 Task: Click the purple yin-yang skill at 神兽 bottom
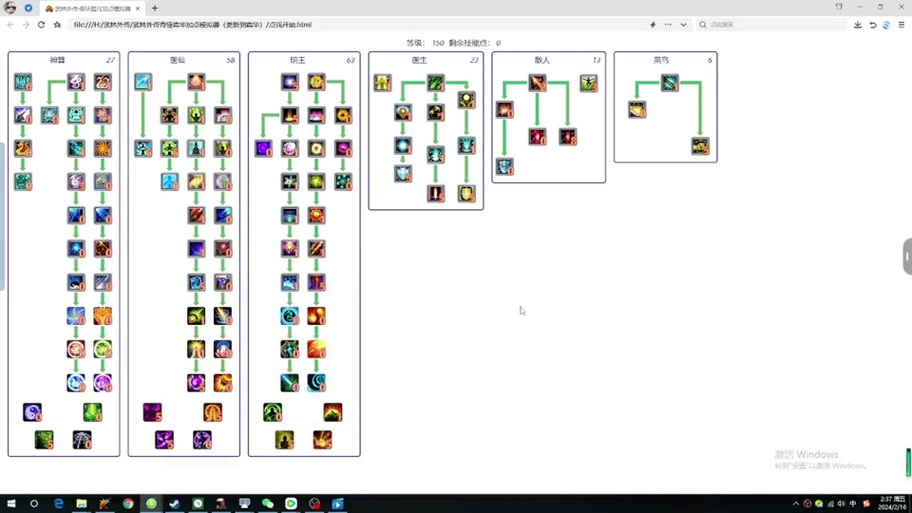32,412
